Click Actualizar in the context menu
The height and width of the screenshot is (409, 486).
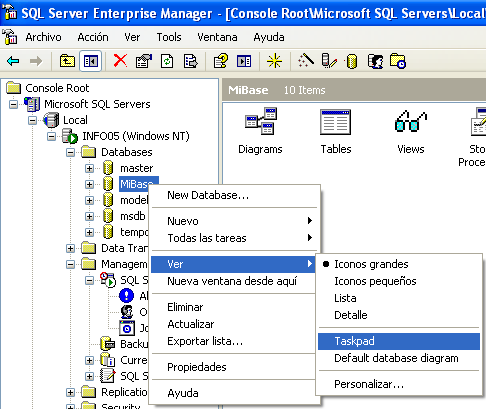click(233, 324)
